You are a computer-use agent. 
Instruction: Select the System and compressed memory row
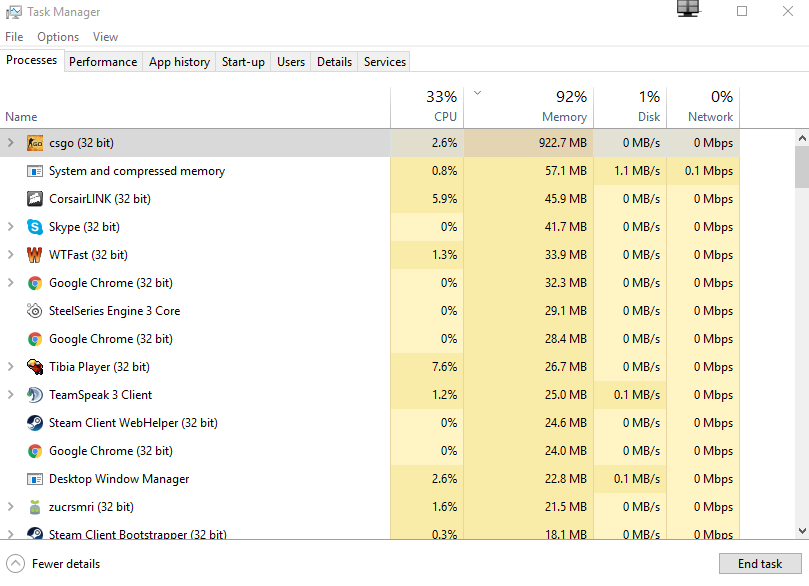pyautogui.click(x=370, y=171)
